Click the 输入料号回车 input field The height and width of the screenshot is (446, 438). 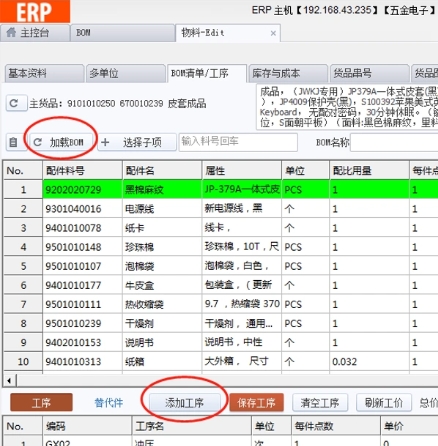(238, 142)
